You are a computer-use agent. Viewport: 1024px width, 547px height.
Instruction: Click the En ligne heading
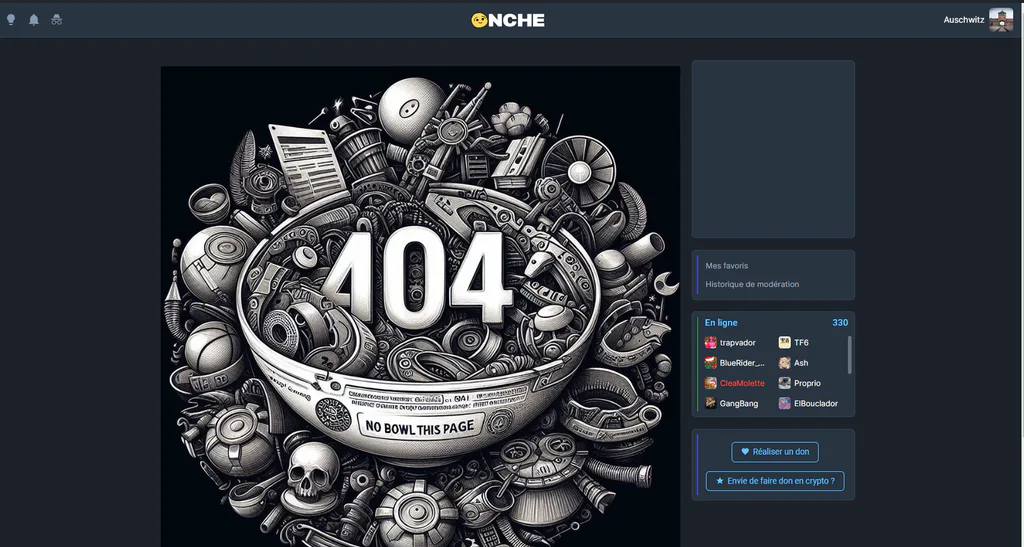click(x=721, y=322)
